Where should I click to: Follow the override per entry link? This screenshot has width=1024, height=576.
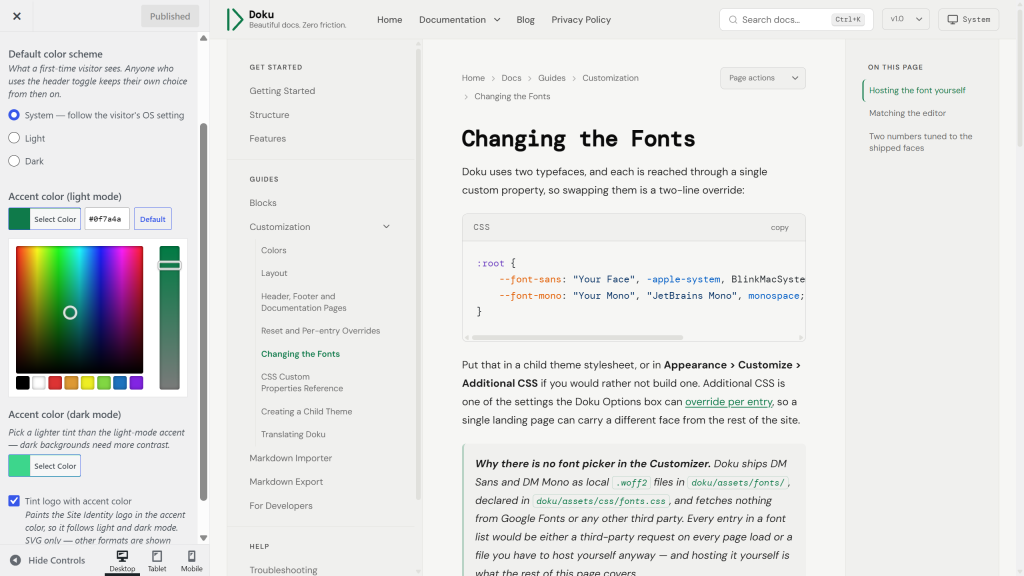coord(728,402)
